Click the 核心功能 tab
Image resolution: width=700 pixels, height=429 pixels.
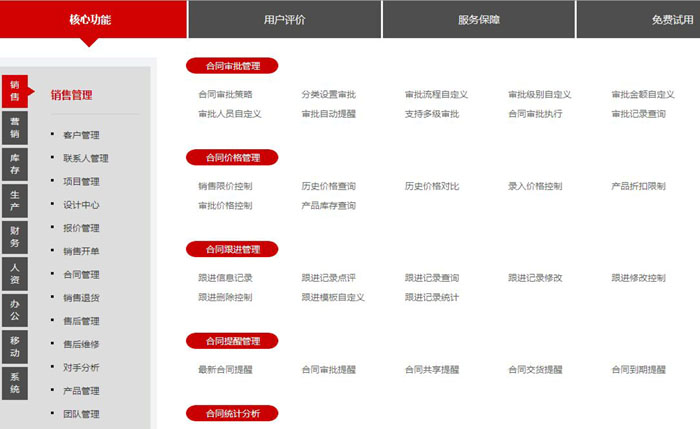(91, 19)
